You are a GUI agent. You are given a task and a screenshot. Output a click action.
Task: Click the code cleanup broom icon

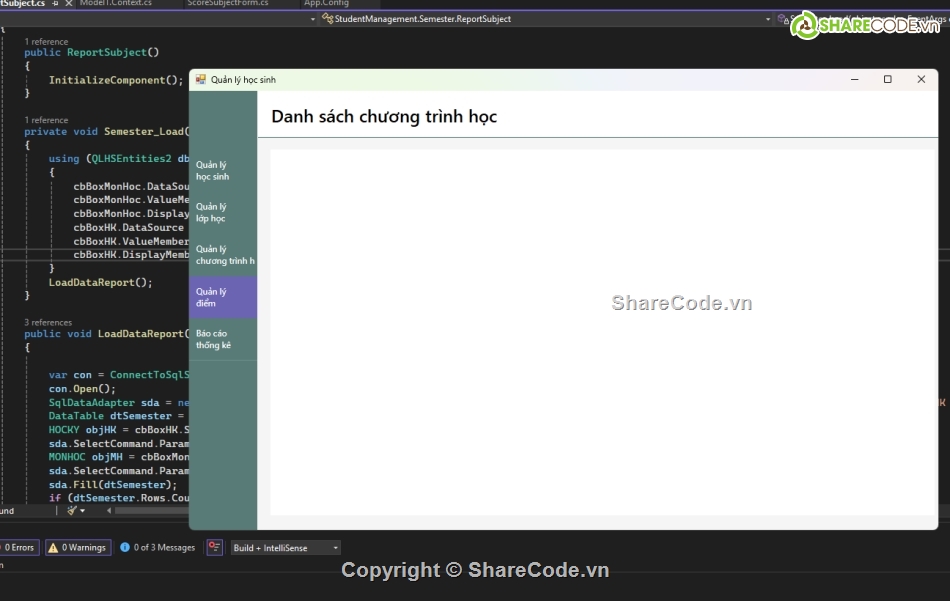71,511
